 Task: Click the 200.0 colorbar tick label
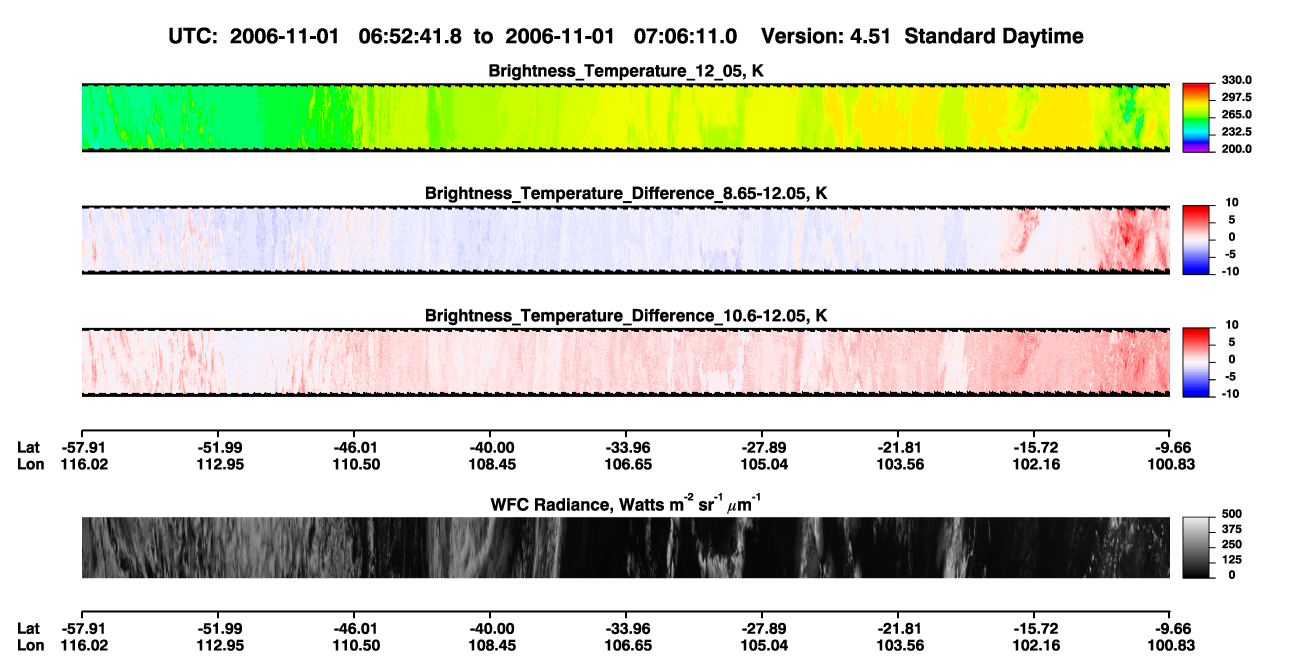click(1236, 149)
